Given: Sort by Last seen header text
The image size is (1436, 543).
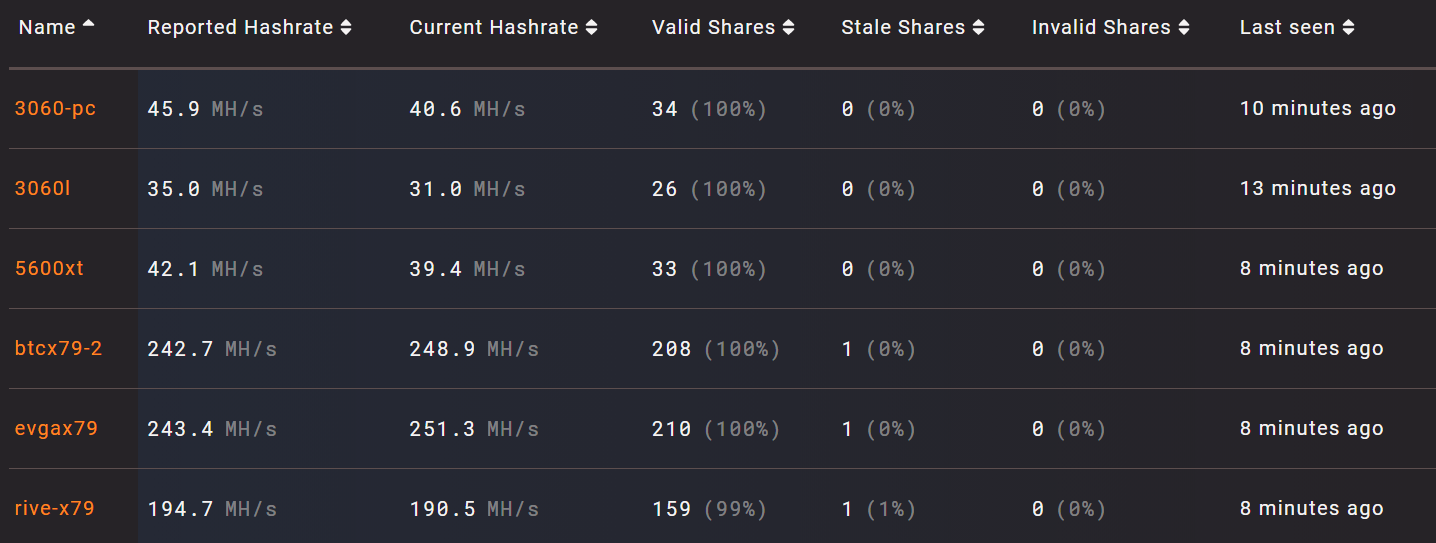Looking at the screenshot, I should pyautogui.click(x=1287, y=28).
